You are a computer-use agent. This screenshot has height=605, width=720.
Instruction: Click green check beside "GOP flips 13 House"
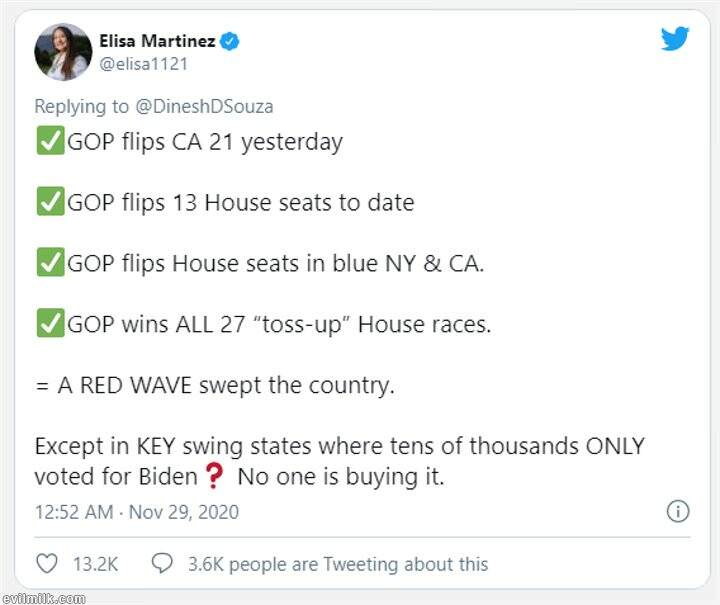pos(49,203)
